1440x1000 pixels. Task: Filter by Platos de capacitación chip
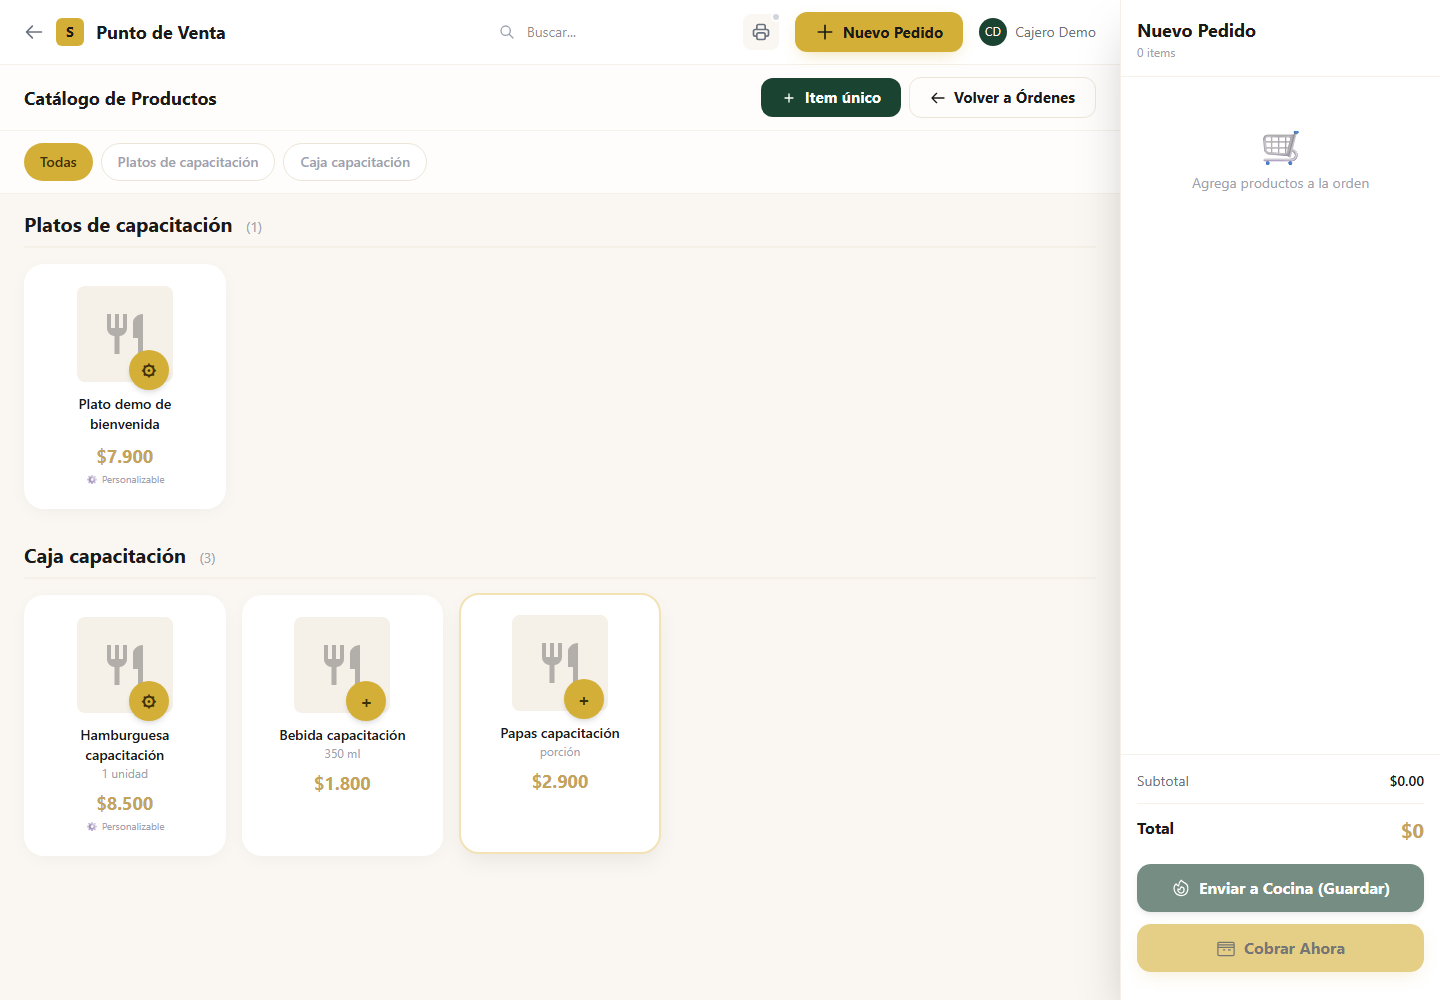pyautogui.click(x=188, y=162)
